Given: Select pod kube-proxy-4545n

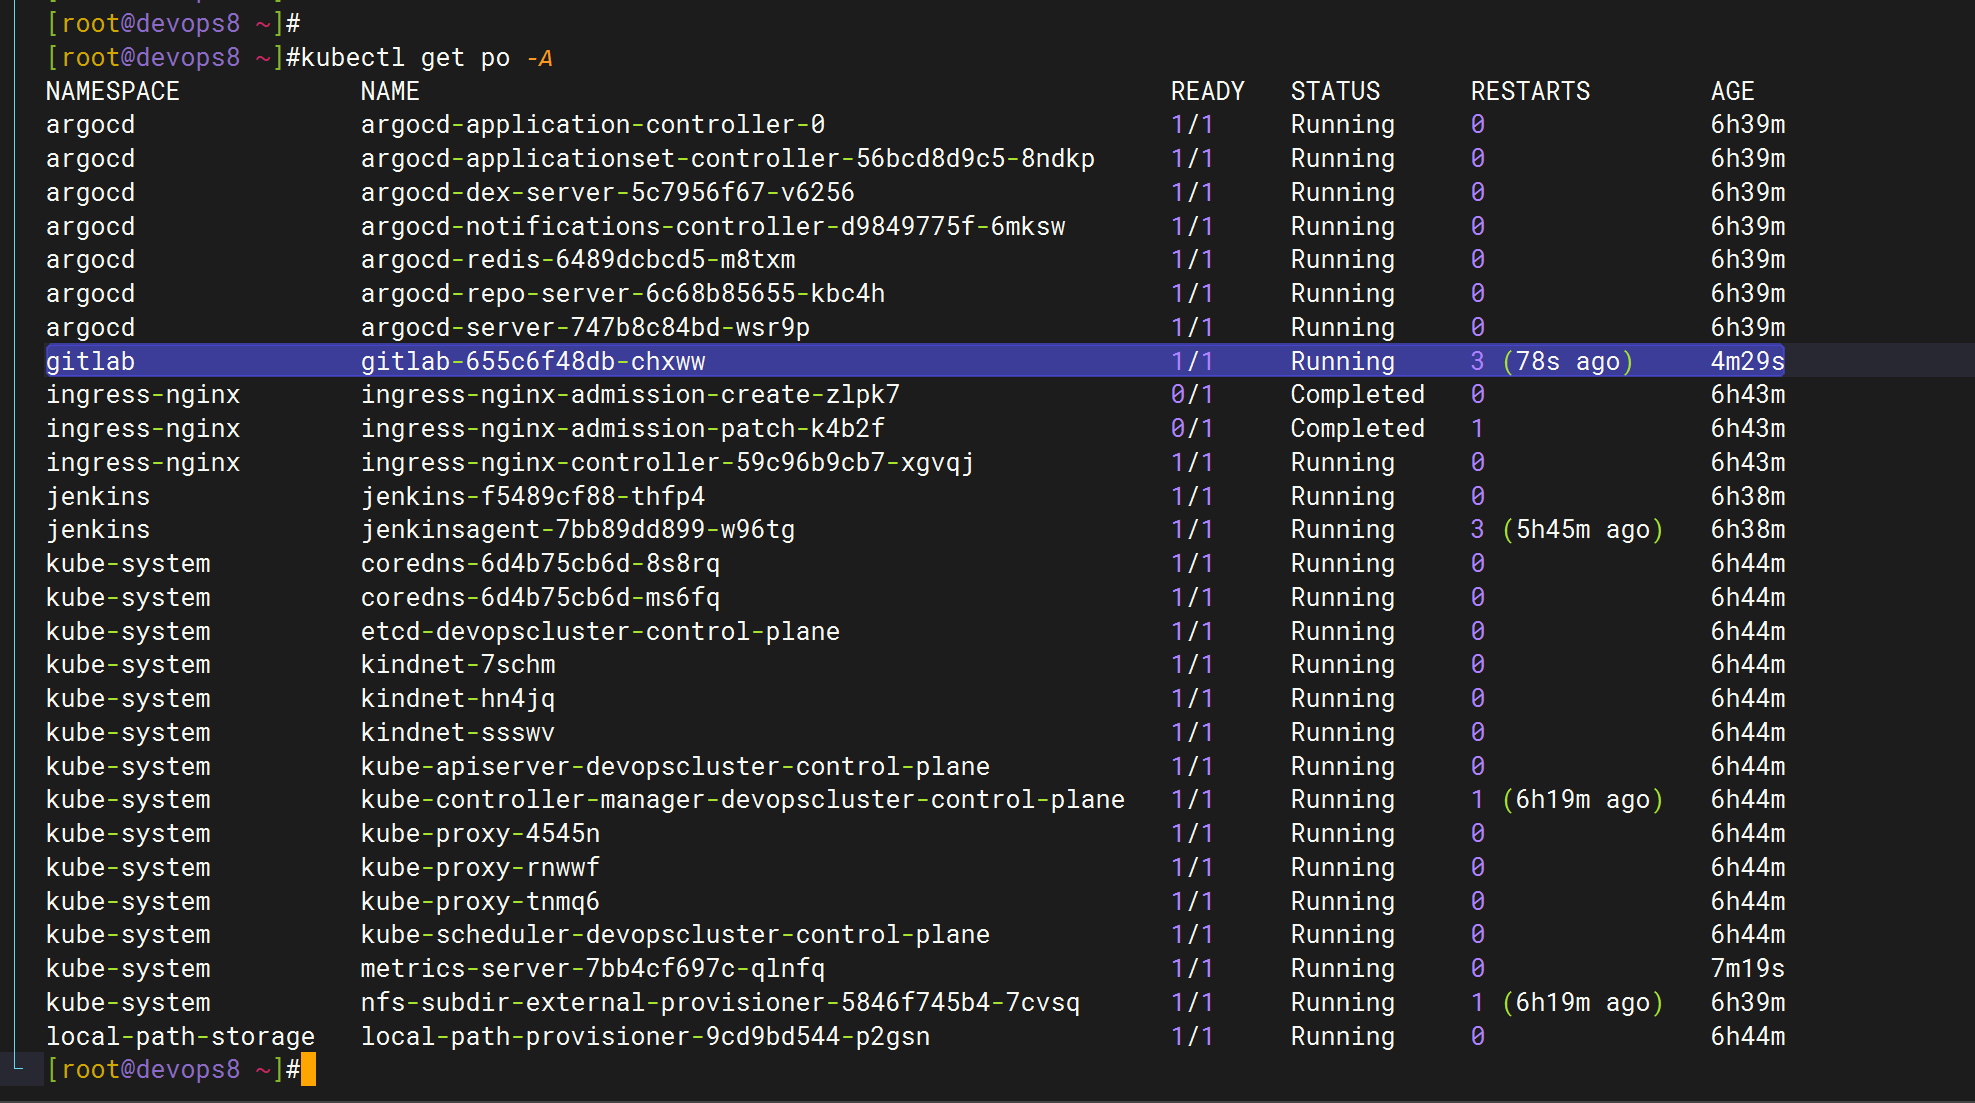Looking at the screenshot, I should pos(480,834).
